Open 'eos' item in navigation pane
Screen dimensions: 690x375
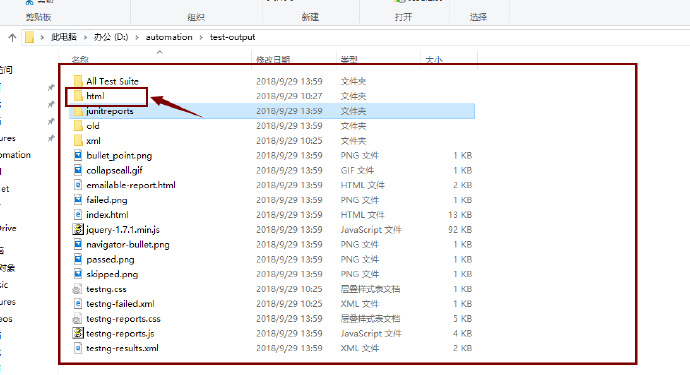6,319
